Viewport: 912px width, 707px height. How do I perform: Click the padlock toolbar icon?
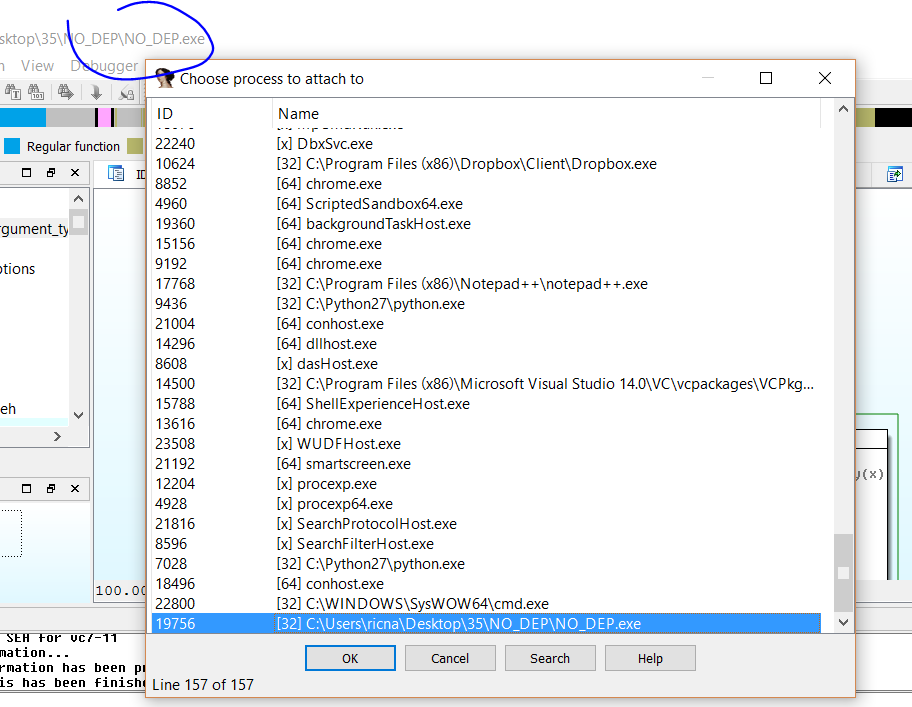(127, 93)
